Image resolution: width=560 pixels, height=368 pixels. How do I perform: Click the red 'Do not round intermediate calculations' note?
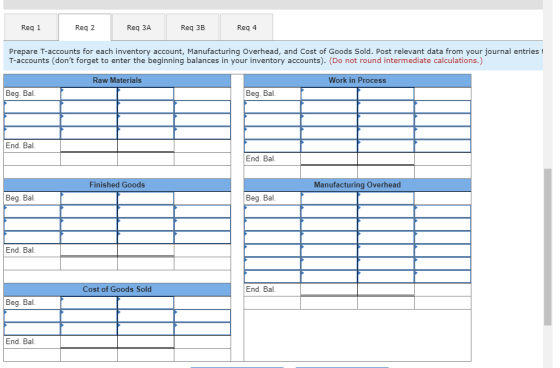pos(406,60)
